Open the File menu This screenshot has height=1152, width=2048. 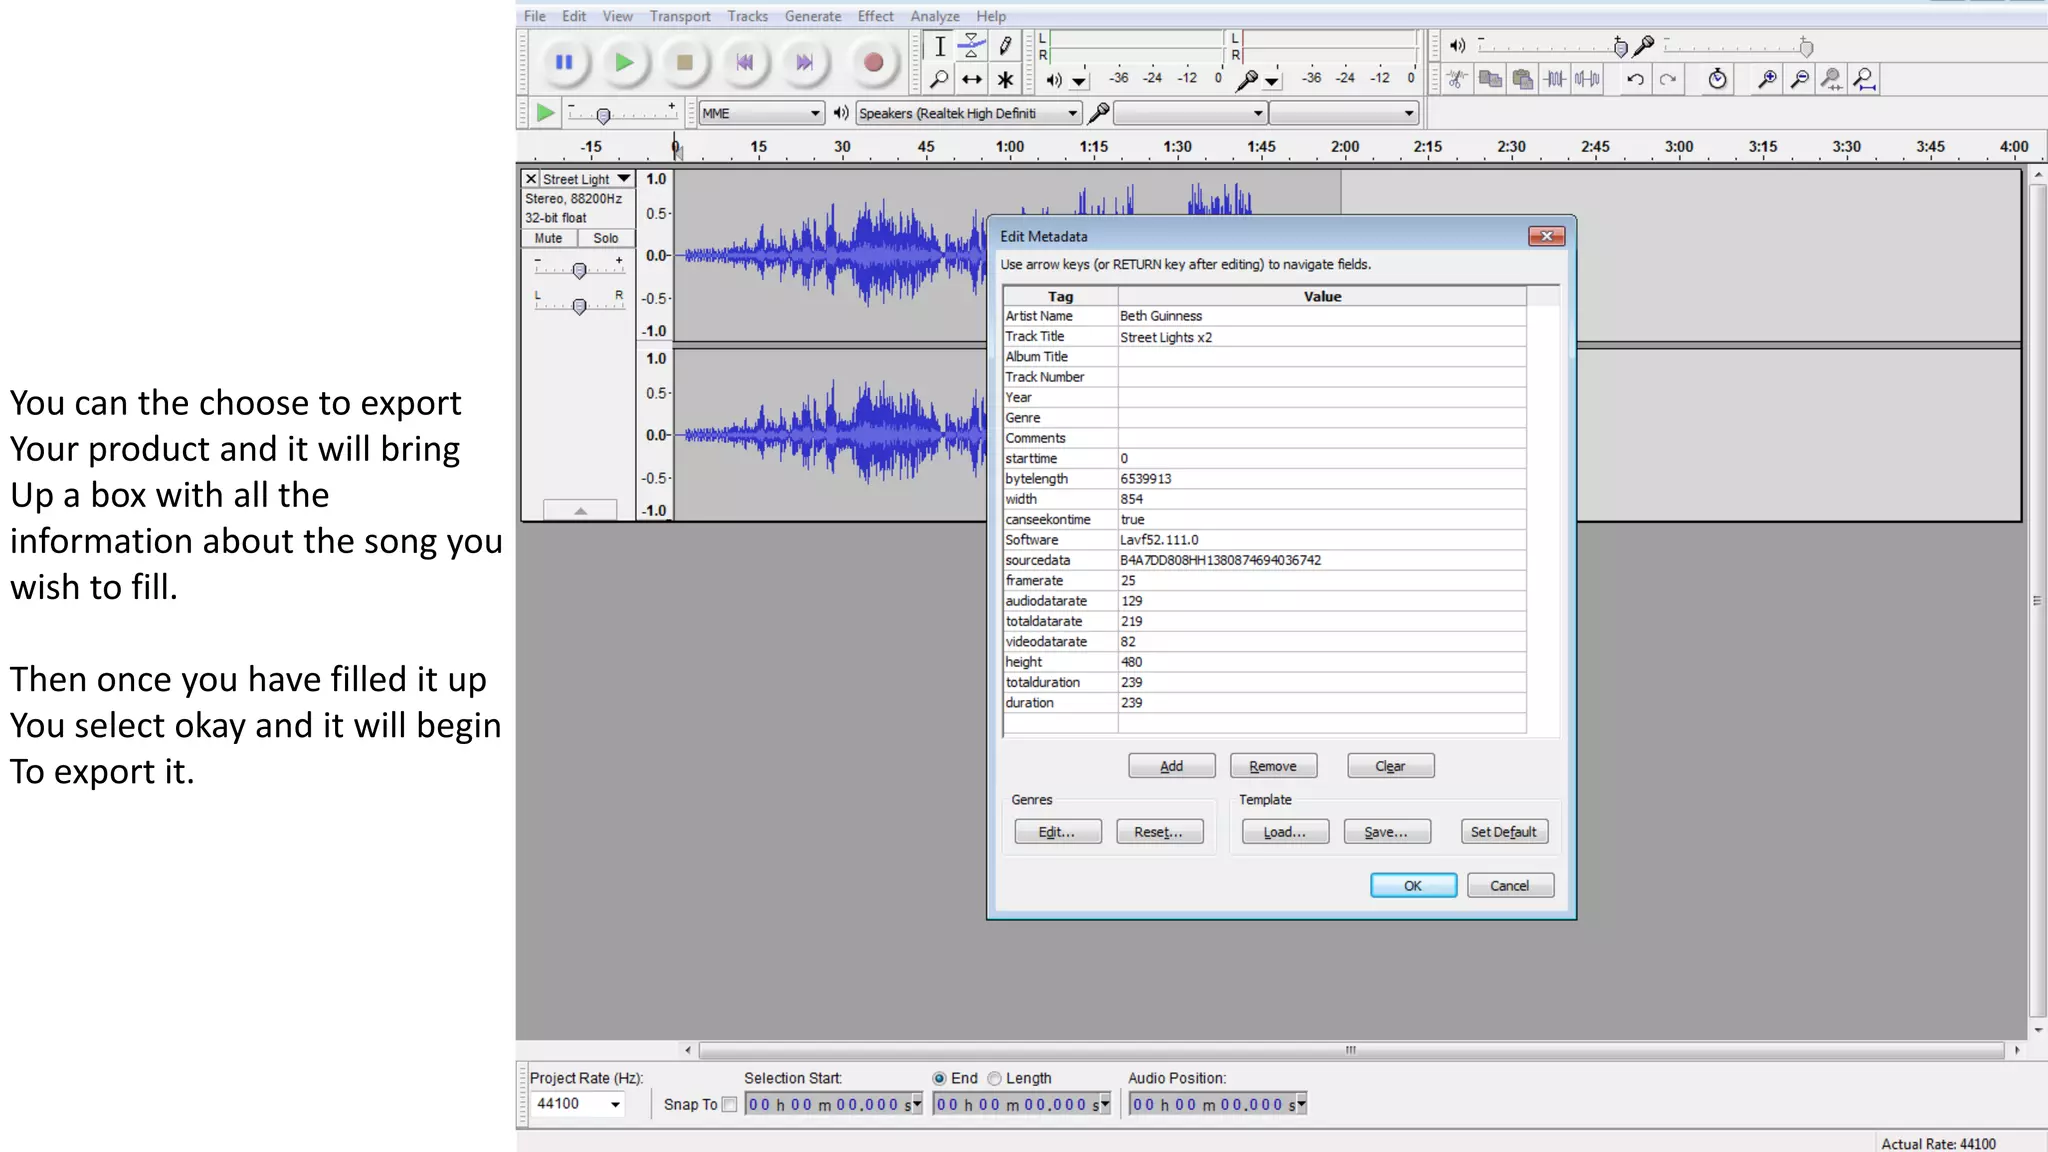click(535, 16)
